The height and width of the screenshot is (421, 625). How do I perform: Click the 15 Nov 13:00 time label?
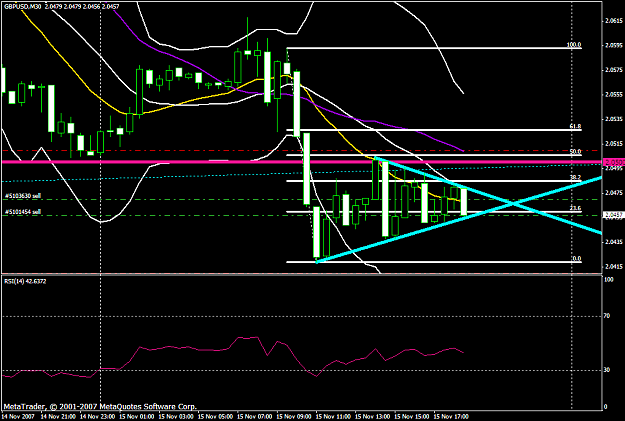[x=373, y=417]
